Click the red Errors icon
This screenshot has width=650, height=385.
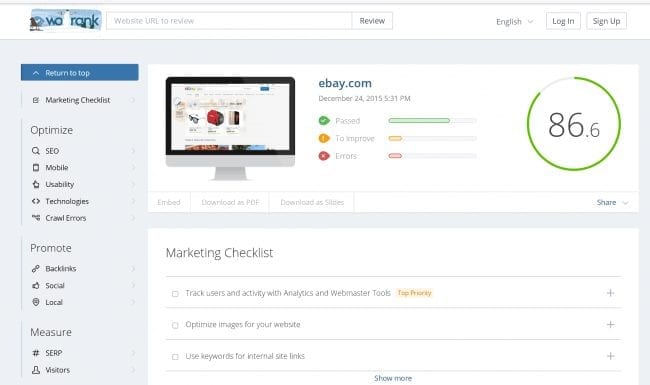(x=324, y=156)
